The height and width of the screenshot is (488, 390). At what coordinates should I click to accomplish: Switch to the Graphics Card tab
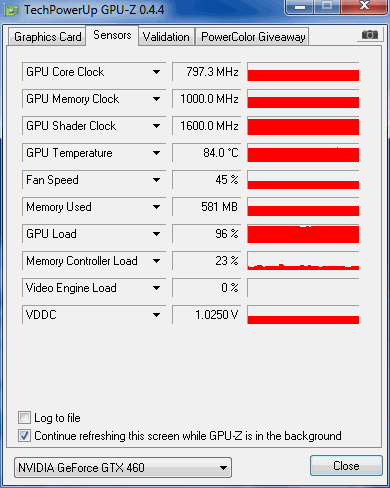click(x=47, y=37)
